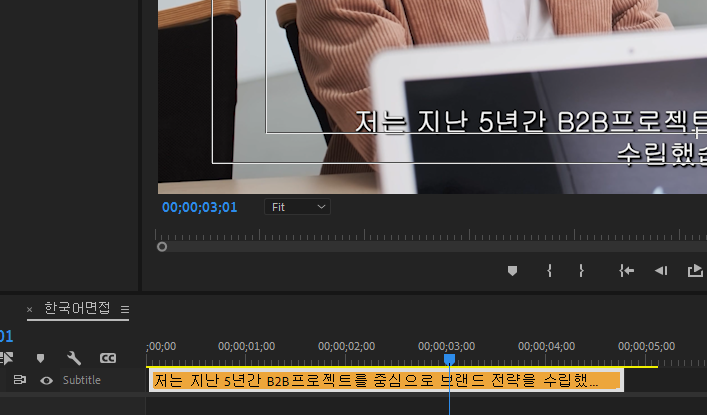Click the Mark In bracket icon
This screenshot has height=415, width=707.
tap(549, 271)
